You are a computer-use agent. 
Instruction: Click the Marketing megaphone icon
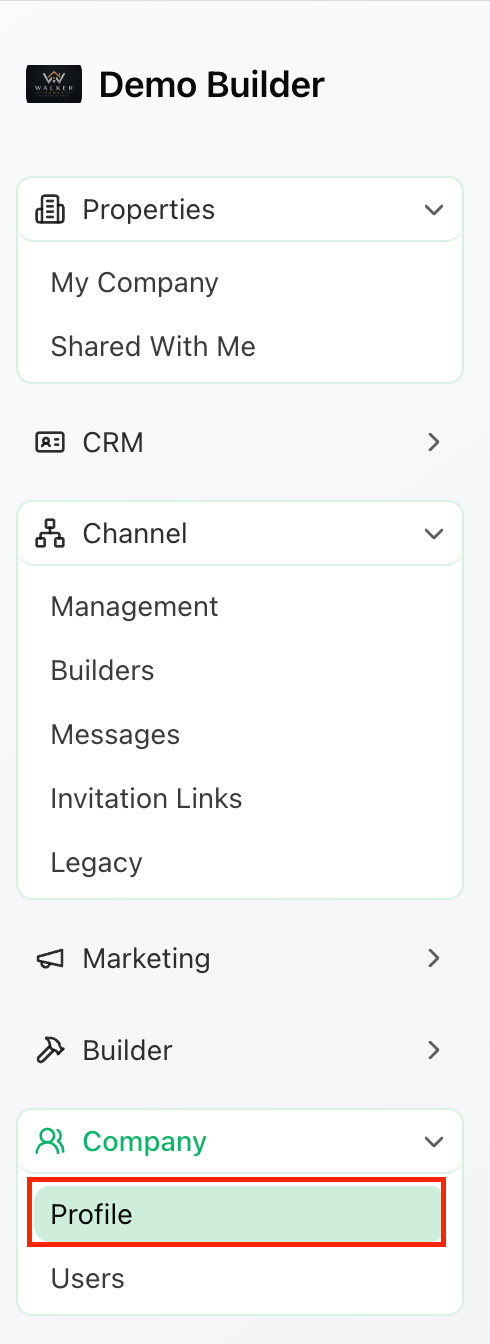point(50,958)
